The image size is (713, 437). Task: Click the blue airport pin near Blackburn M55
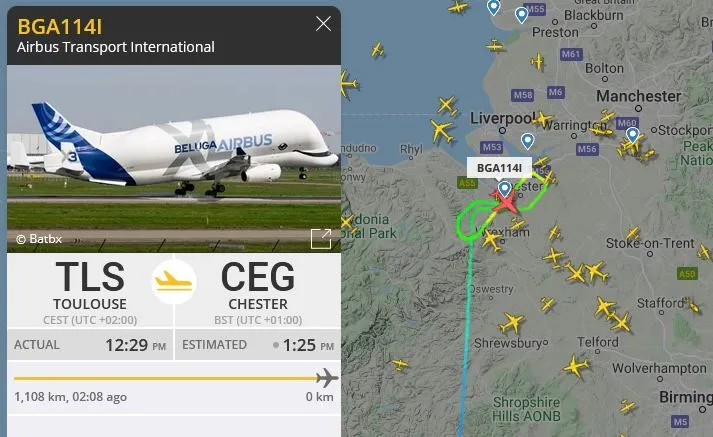(521, 15)
